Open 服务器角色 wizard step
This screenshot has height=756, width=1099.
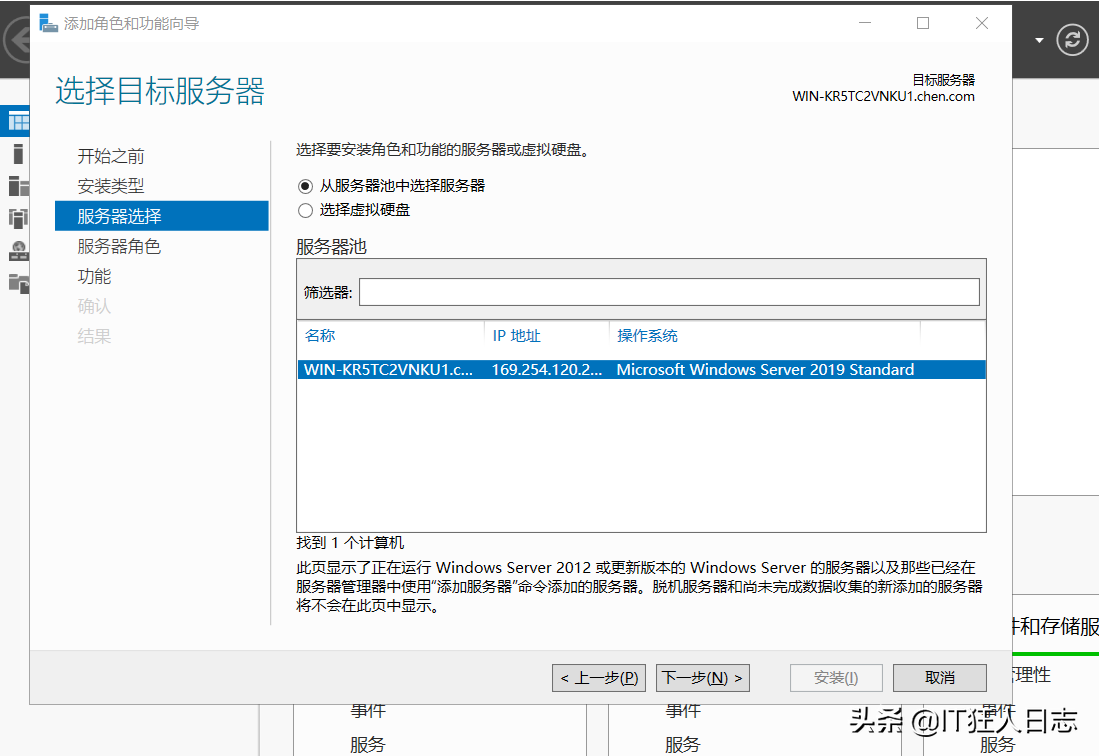(119, 246)
